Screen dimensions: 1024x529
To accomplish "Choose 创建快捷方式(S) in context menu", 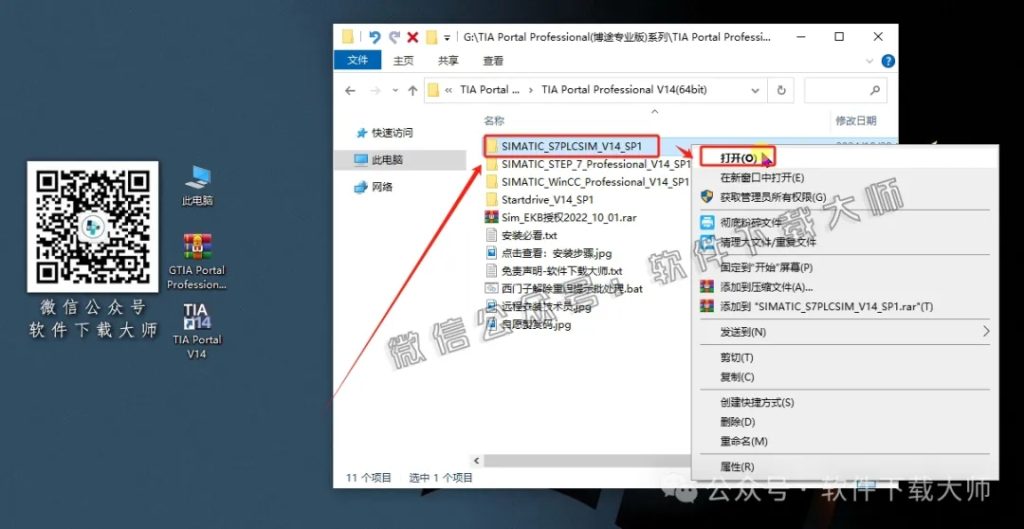I will point(757,402).
